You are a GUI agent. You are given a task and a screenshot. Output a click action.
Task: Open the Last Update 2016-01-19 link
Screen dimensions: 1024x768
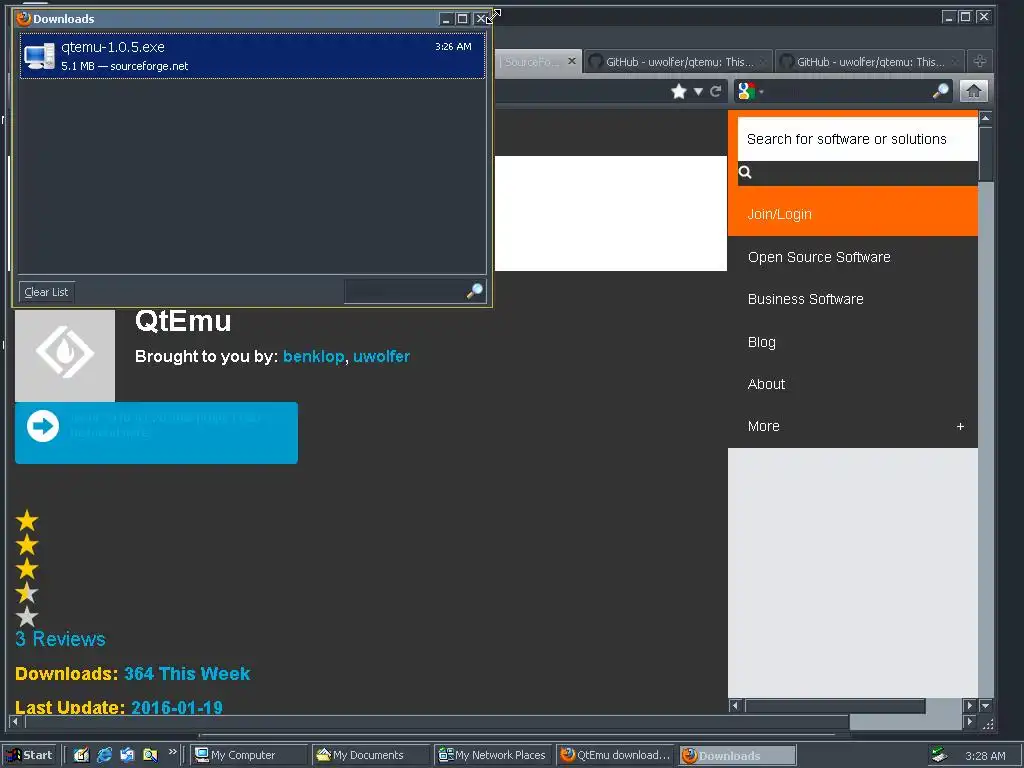coord(177,707)
